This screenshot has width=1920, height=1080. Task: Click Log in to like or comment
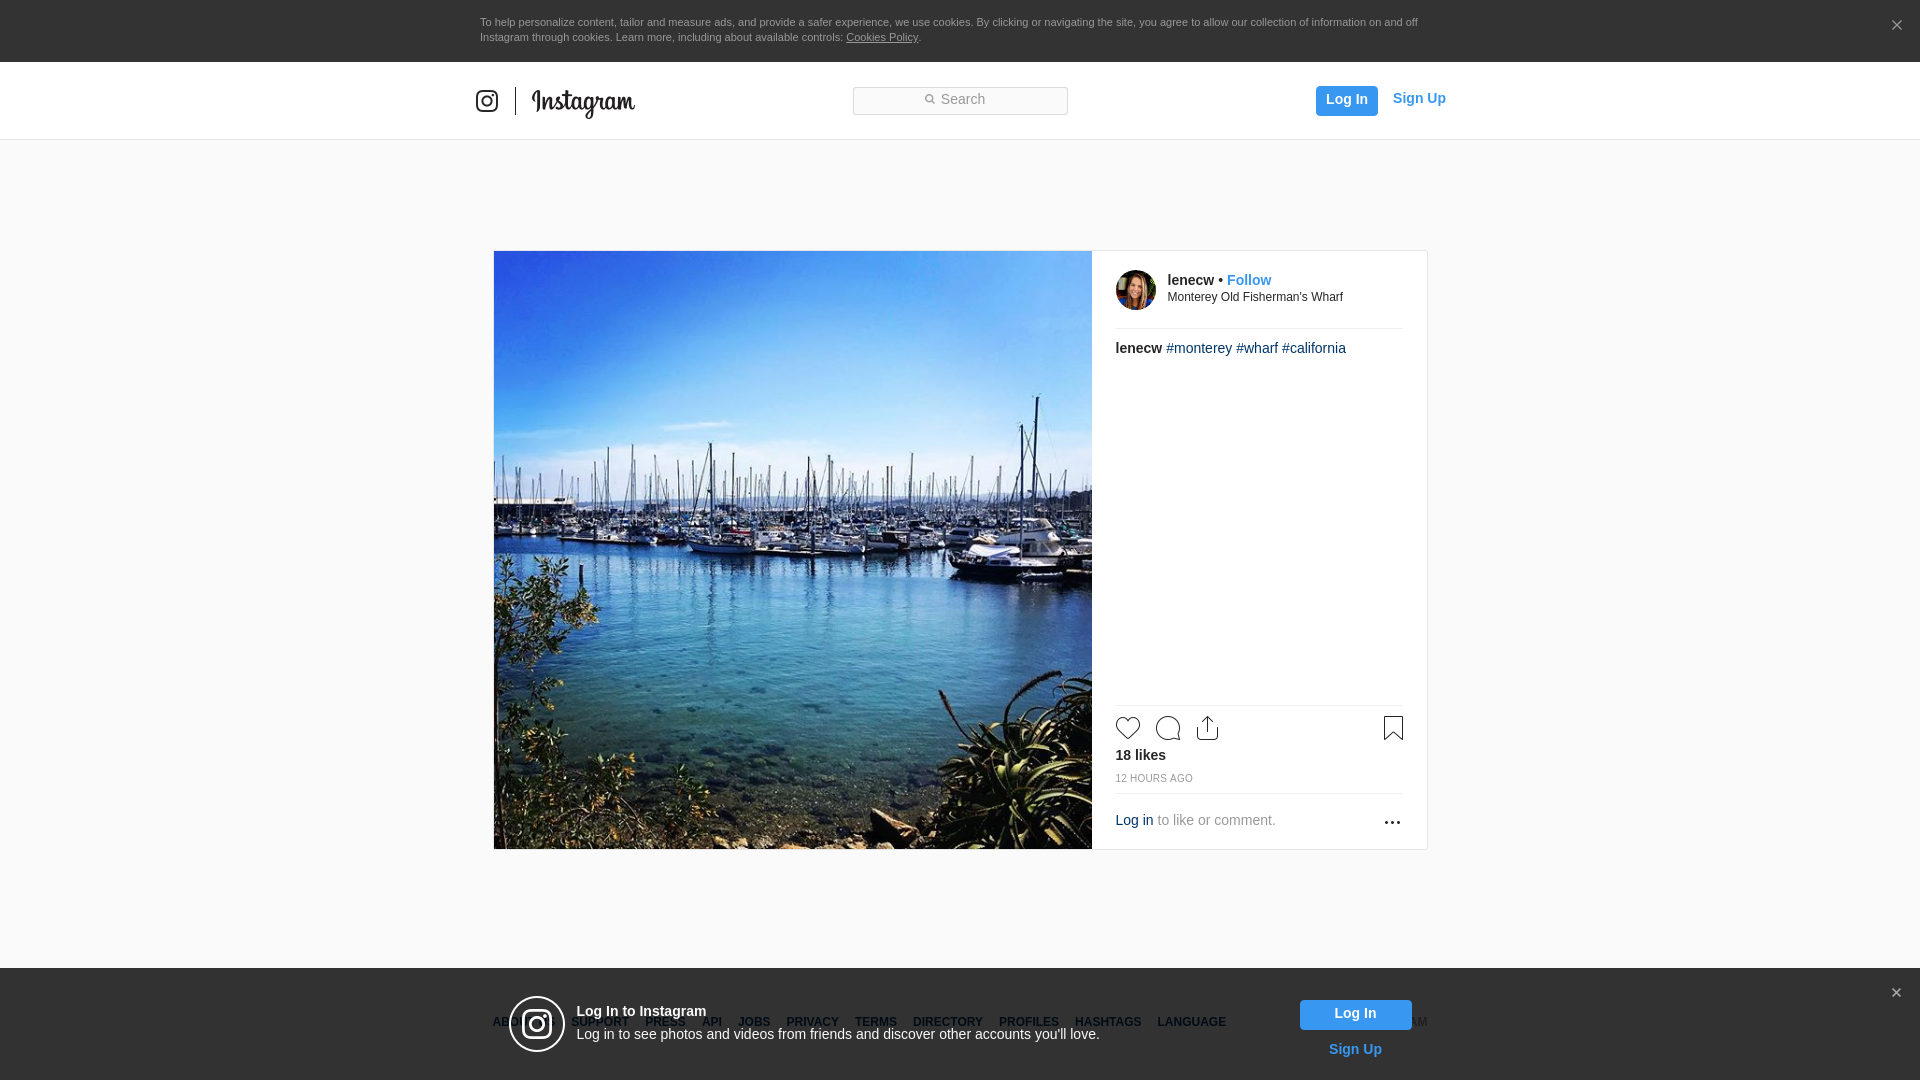[1134, 820]
